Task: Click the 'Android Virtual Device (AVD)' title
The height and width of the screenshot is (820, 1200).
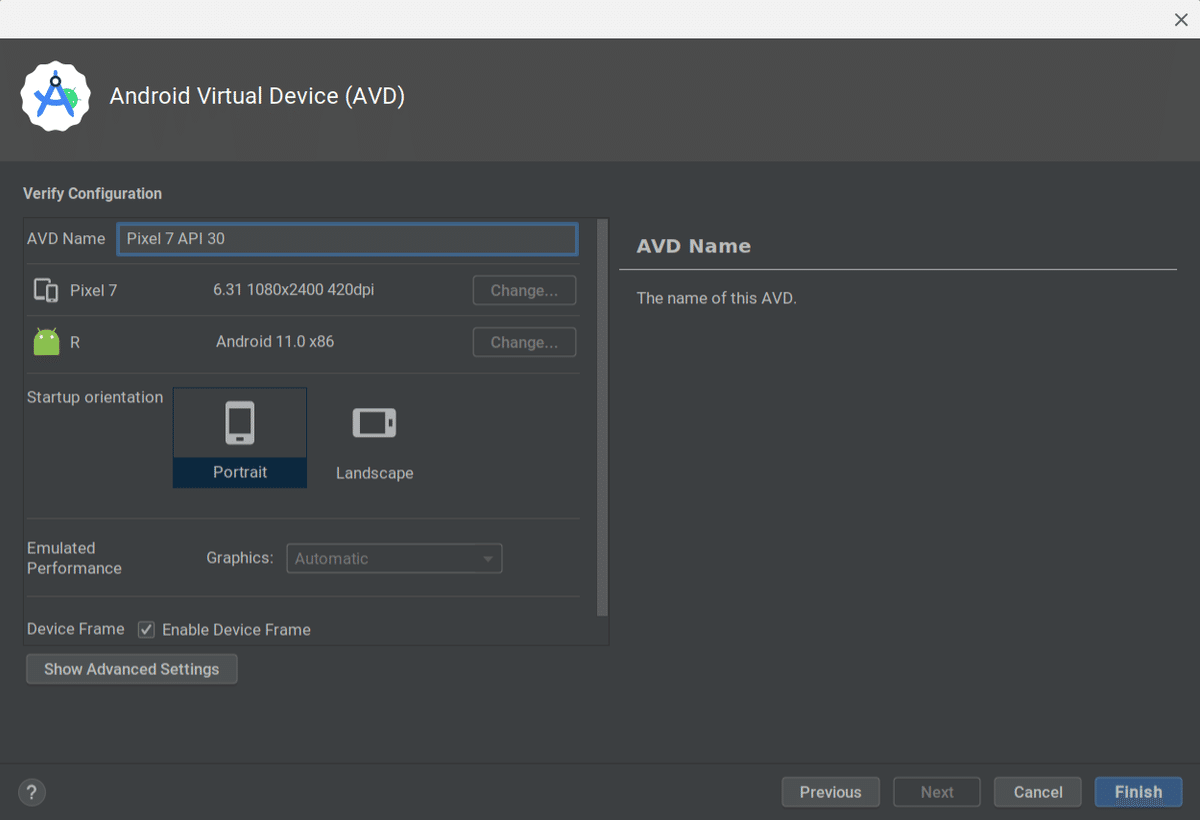Action: (257, 96)
